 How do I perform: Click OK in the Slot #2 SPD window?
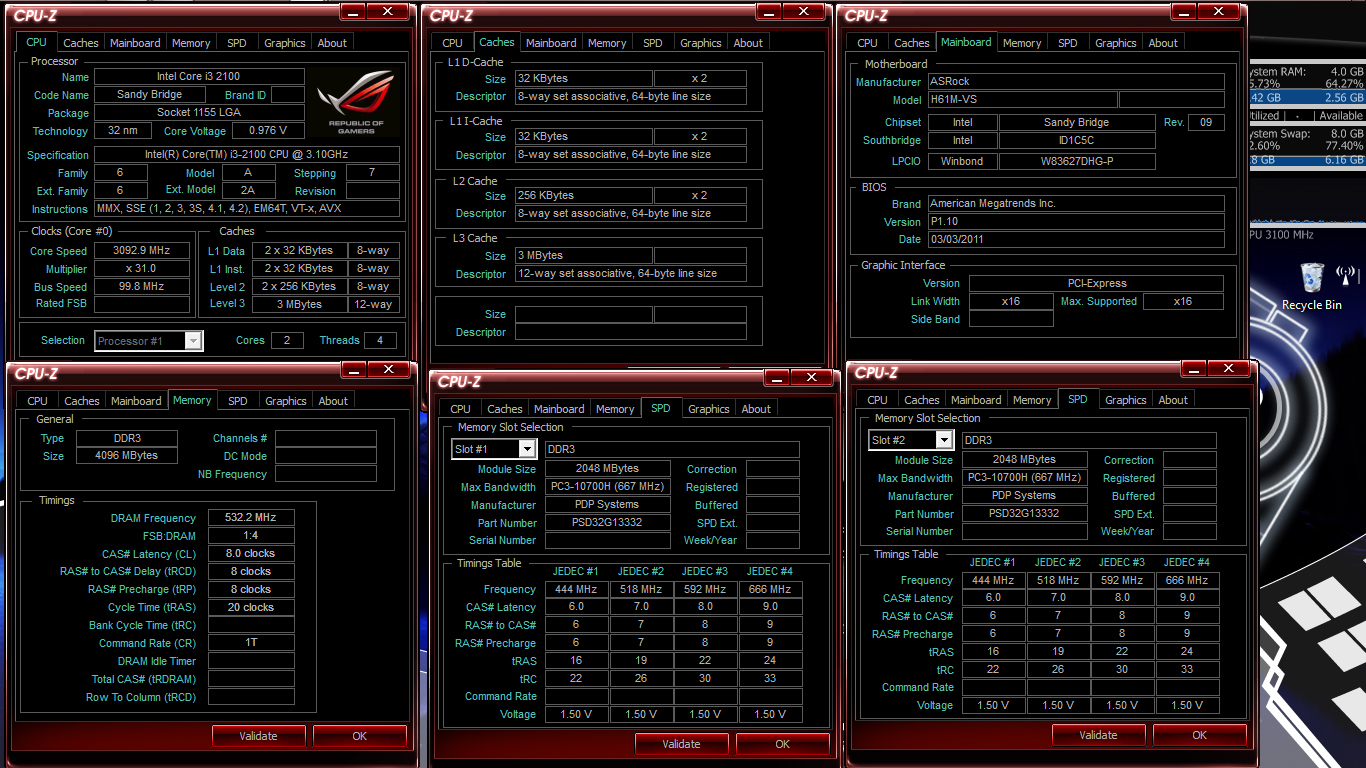1200,735
